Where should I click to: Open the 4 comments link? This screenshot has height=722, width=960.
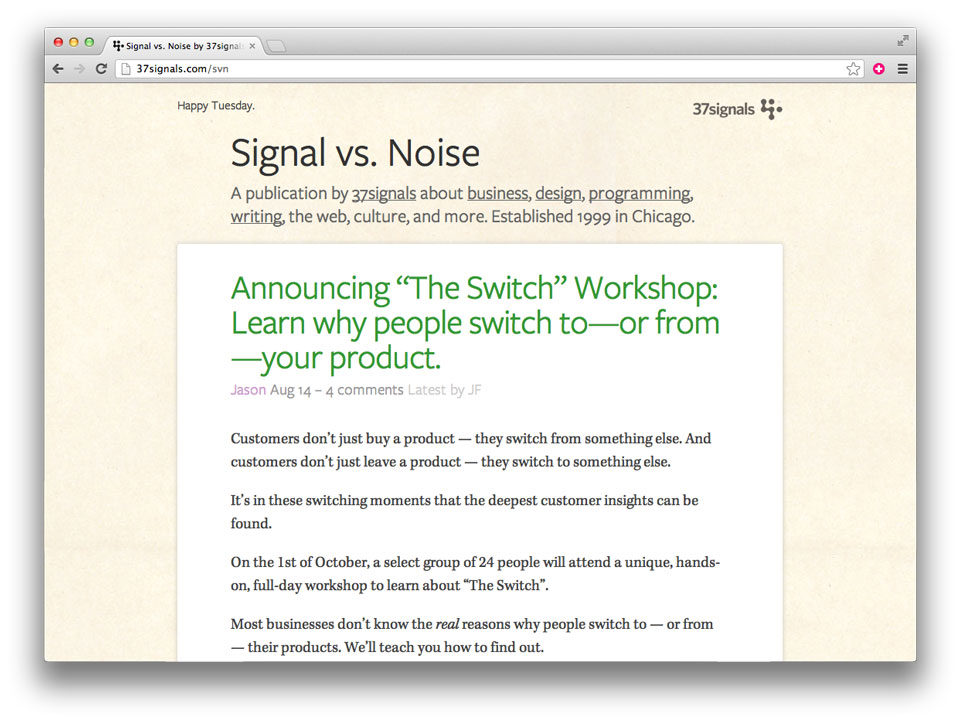[364, 389]
